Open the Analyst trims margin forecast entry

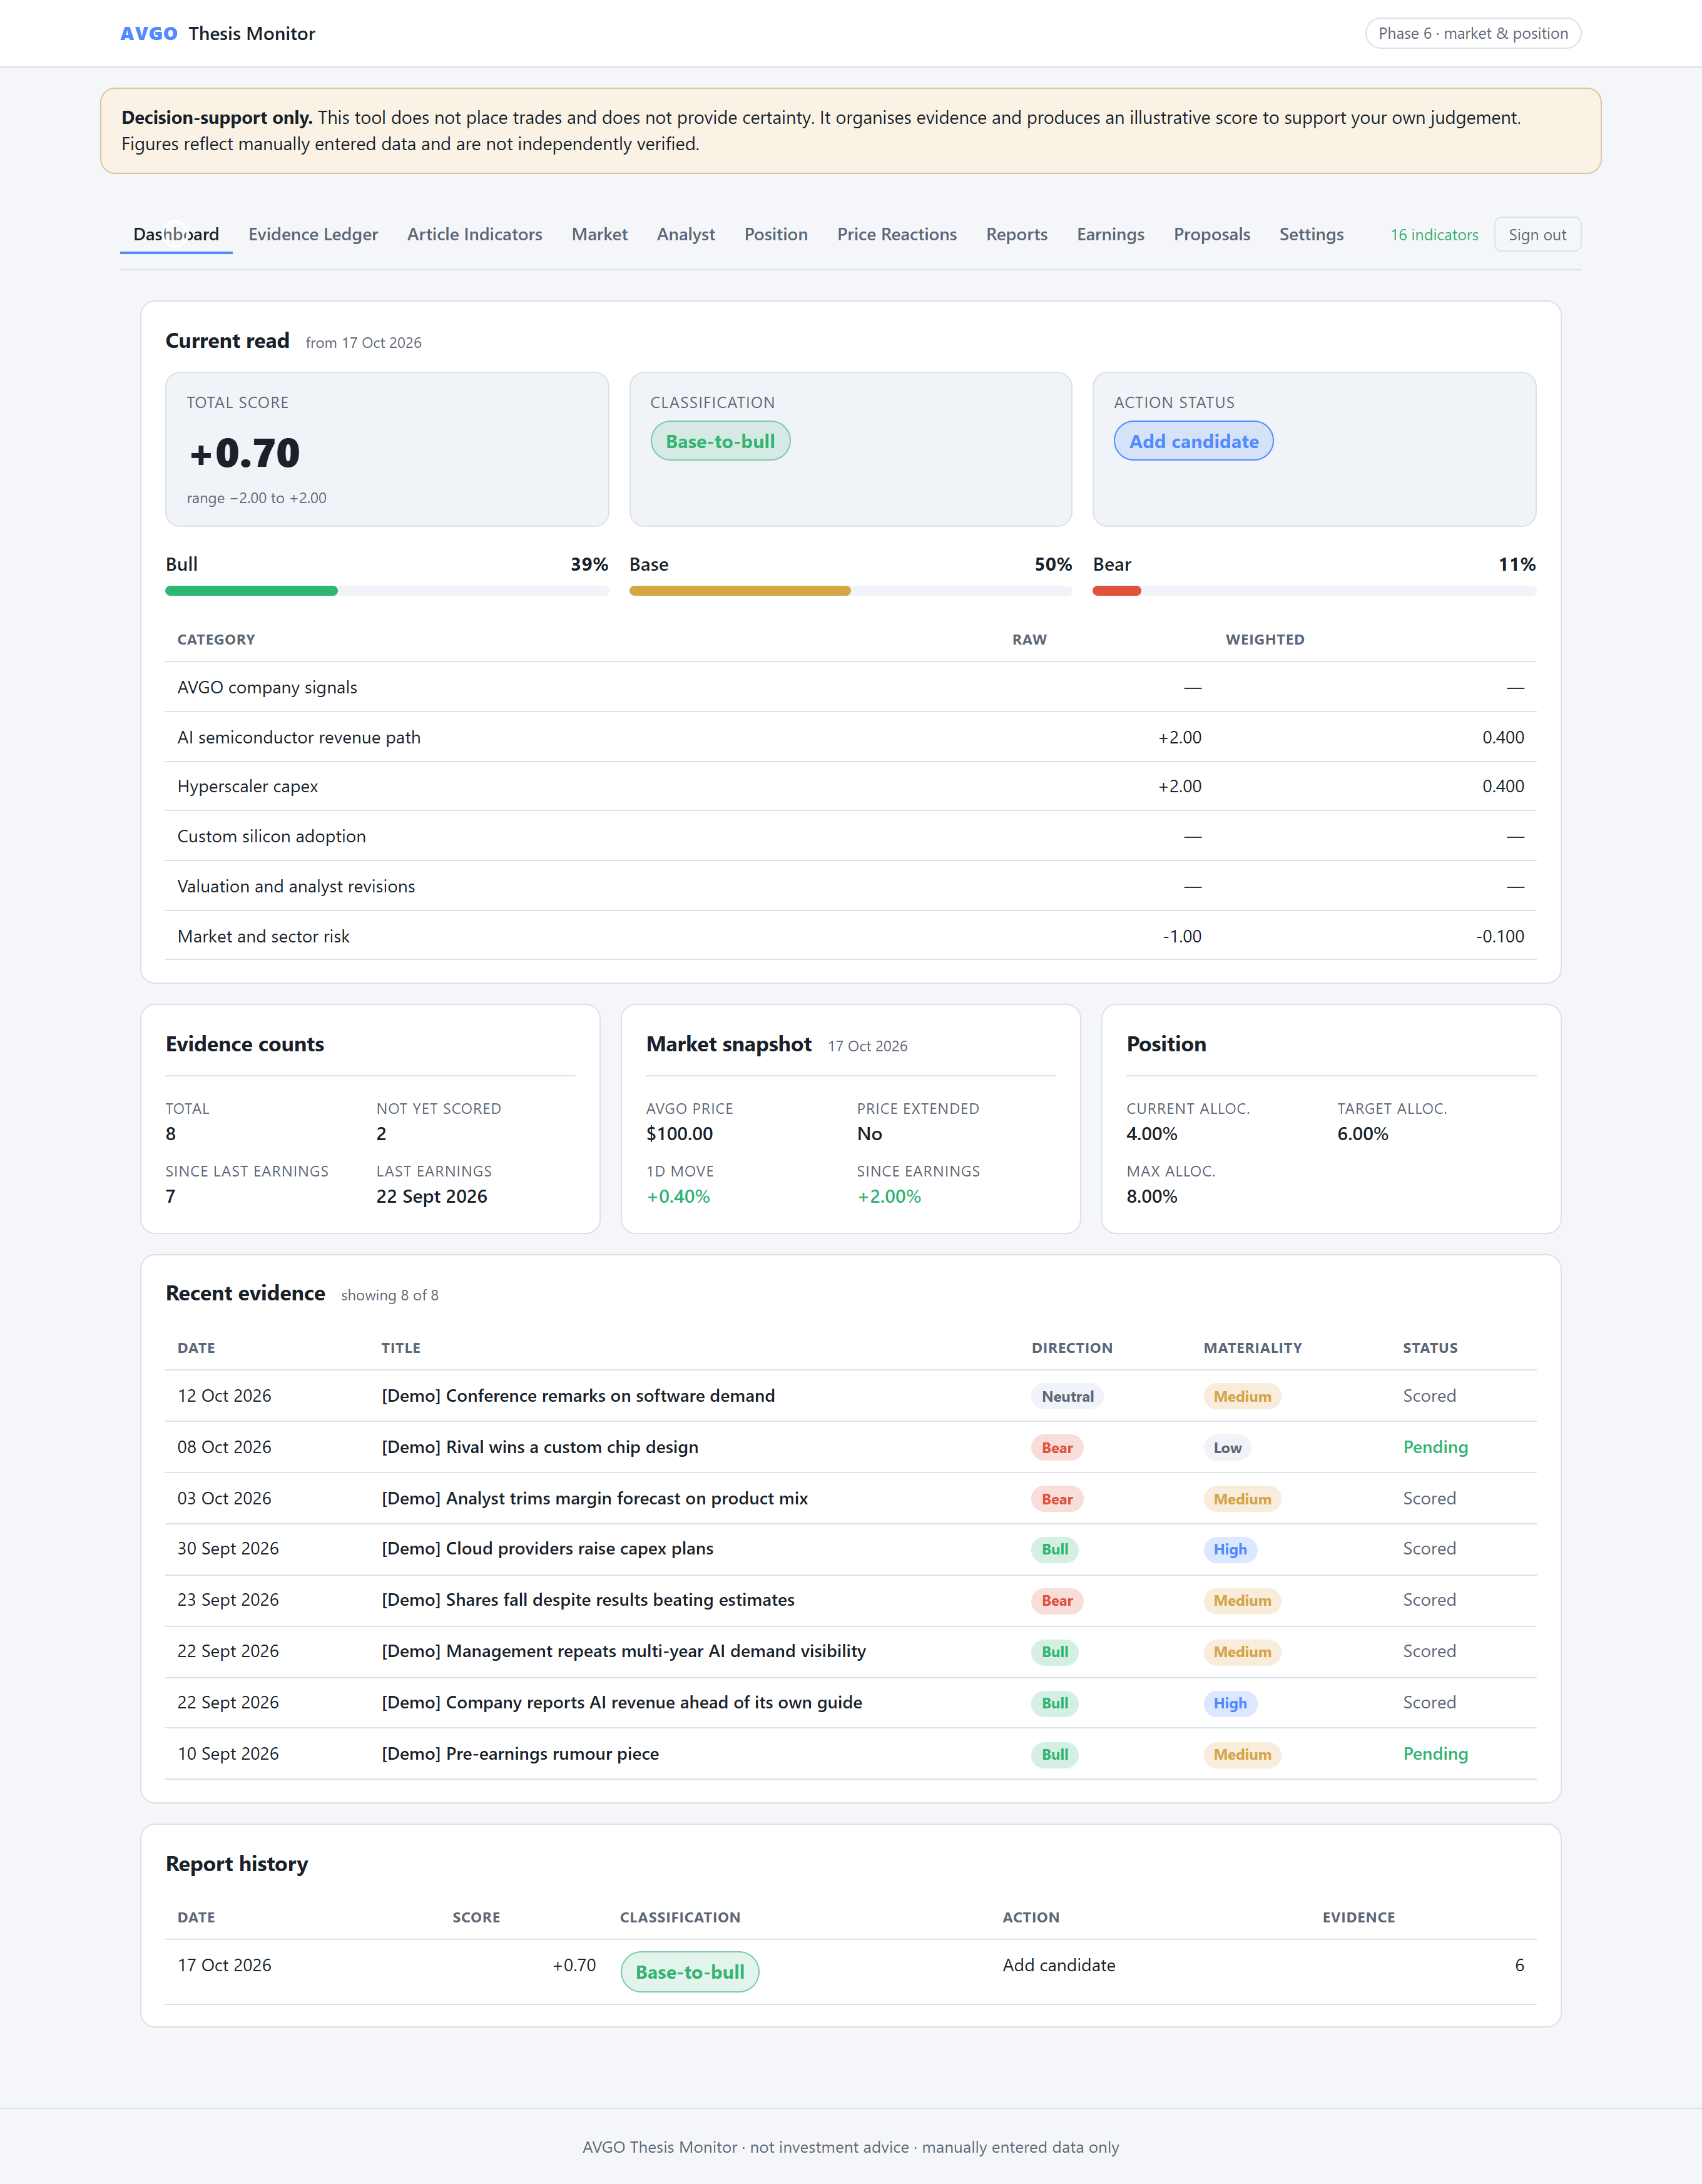(x=595, y=1498)
